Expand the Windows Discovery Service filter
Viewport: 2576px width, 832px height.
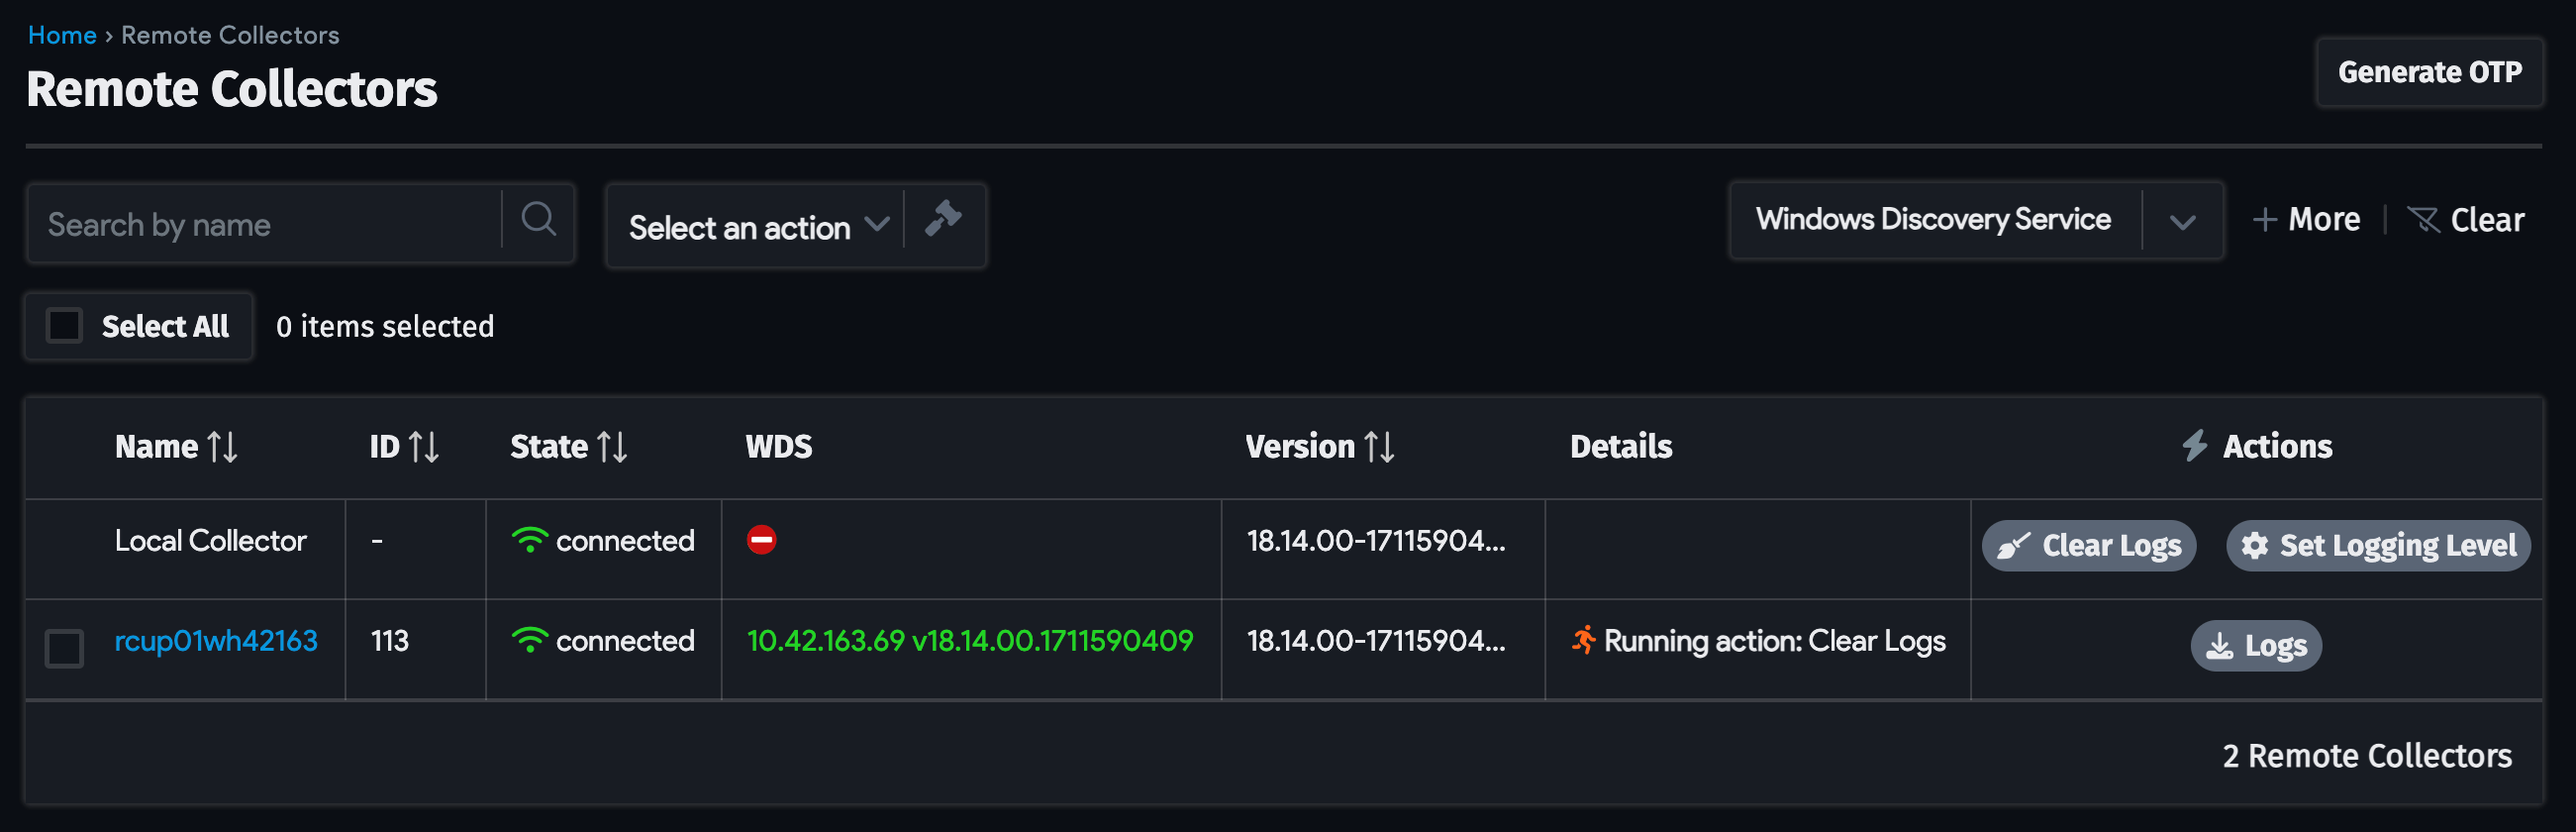coord(2182,221)
